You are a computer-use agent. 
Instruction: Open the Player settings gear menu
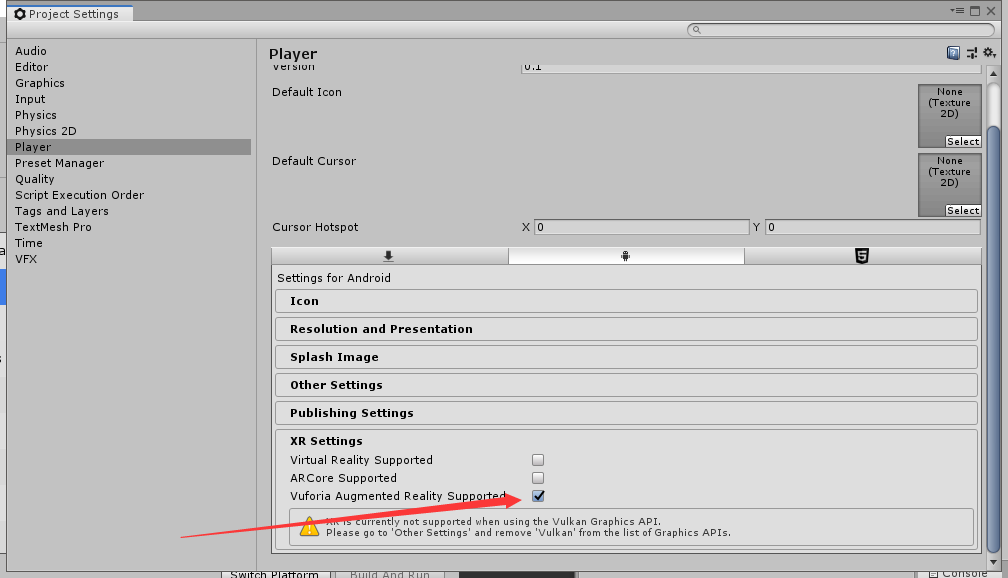pyautogui.click(x=990, y=53)
